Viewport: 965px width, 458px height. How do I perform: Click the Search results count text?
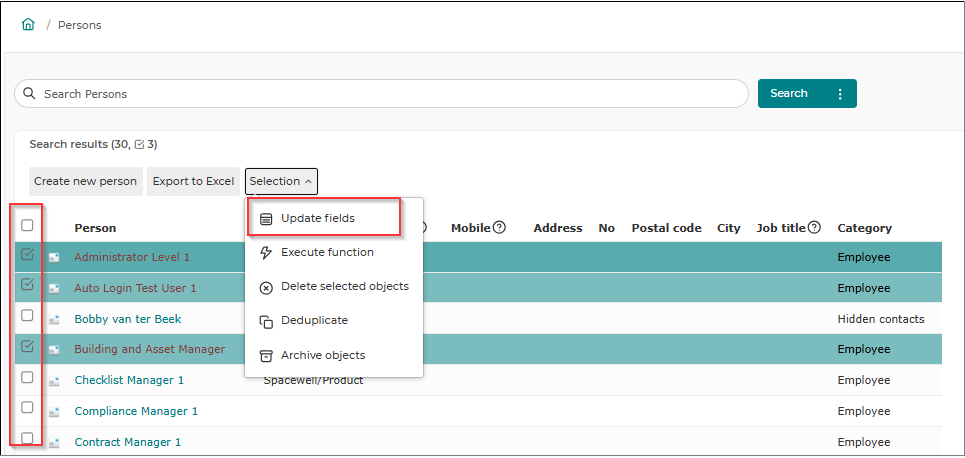point(94,145)
